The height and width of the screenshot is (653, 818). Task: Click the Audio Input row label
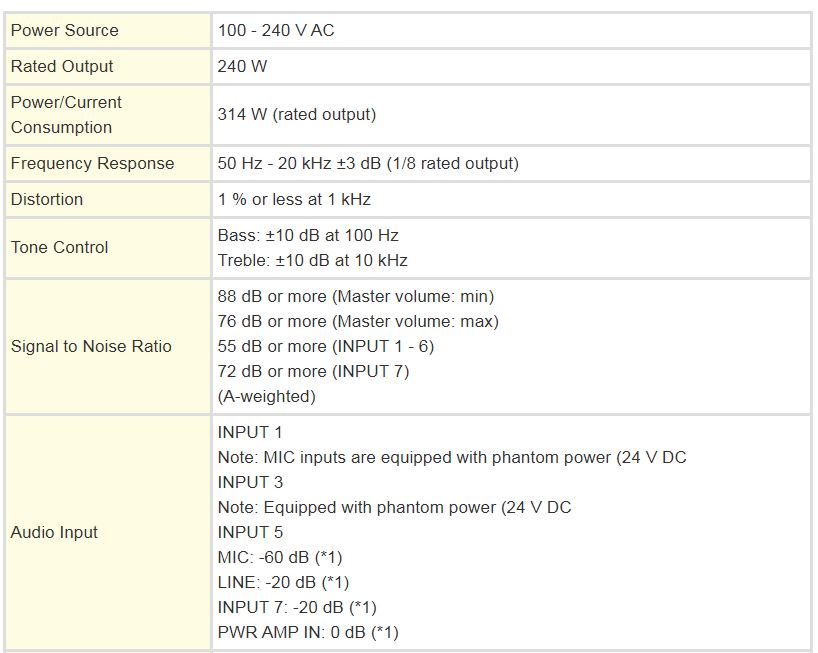click(x=54, y=532)
